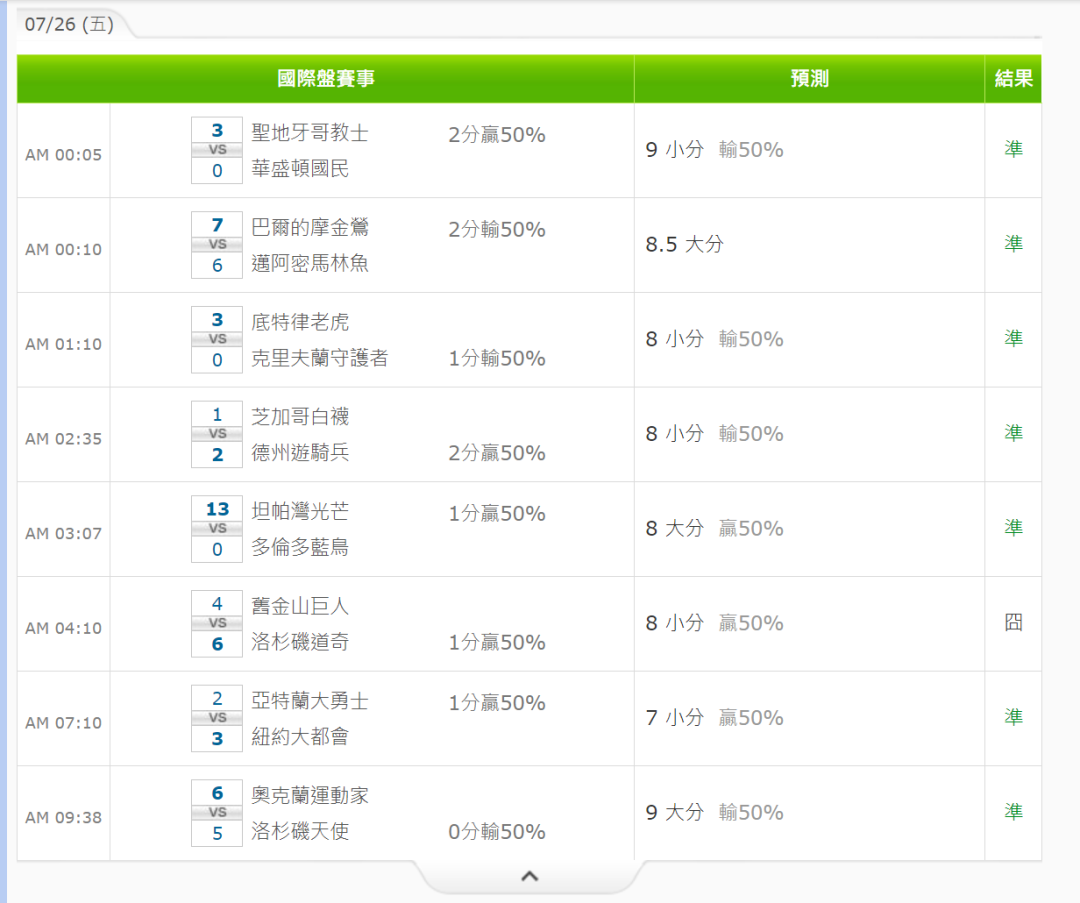Viewport: 1080px width, 903px height.
Task: Click score 4 for 舊金山巨人
Action: pos(217,604)
